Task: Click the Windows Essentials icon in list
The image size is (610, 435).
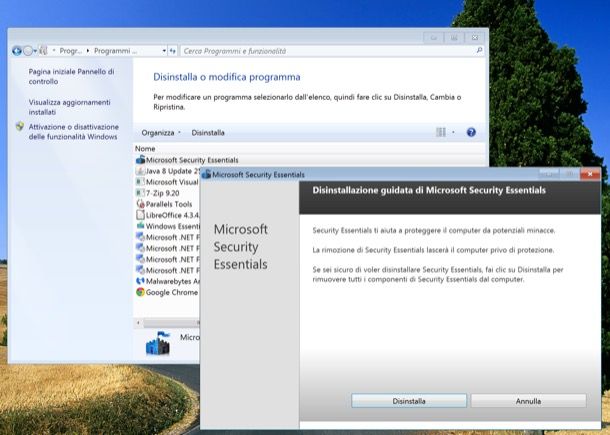Action: (x=140, y=226)
